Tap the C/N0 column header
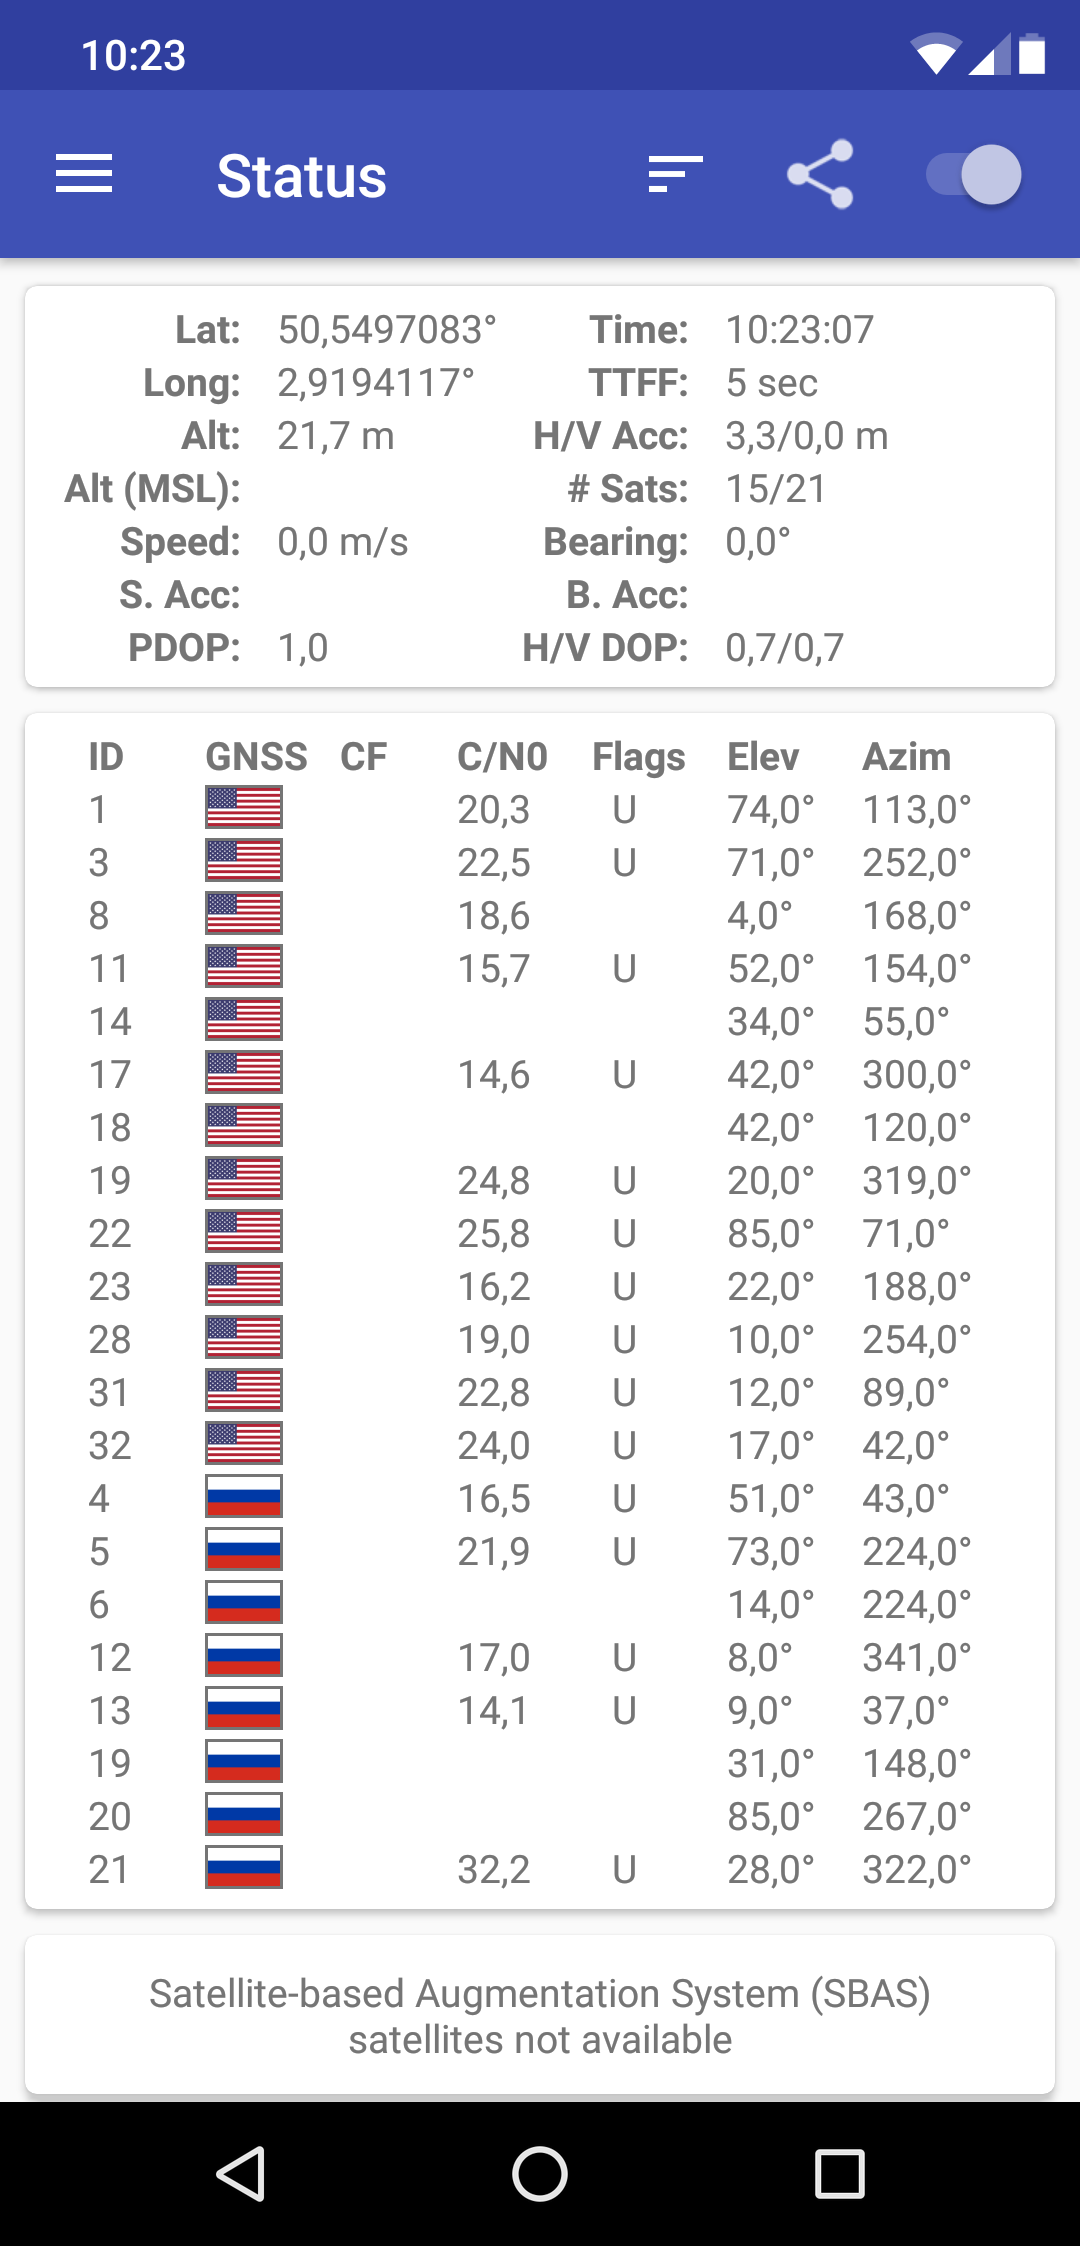Viewport: 1080px width, 2246px height. (x=502, y=757)
